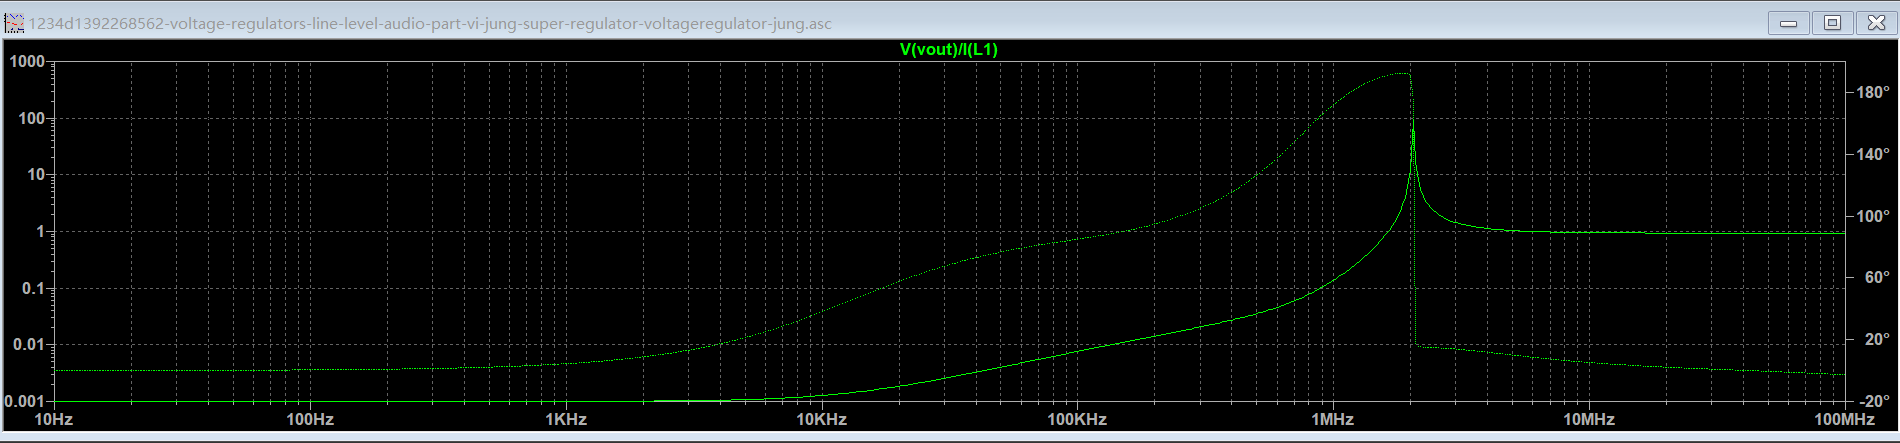Click the 180° phase axis label
Screen dimensions: 1900x443
(x=1873, y=93)
